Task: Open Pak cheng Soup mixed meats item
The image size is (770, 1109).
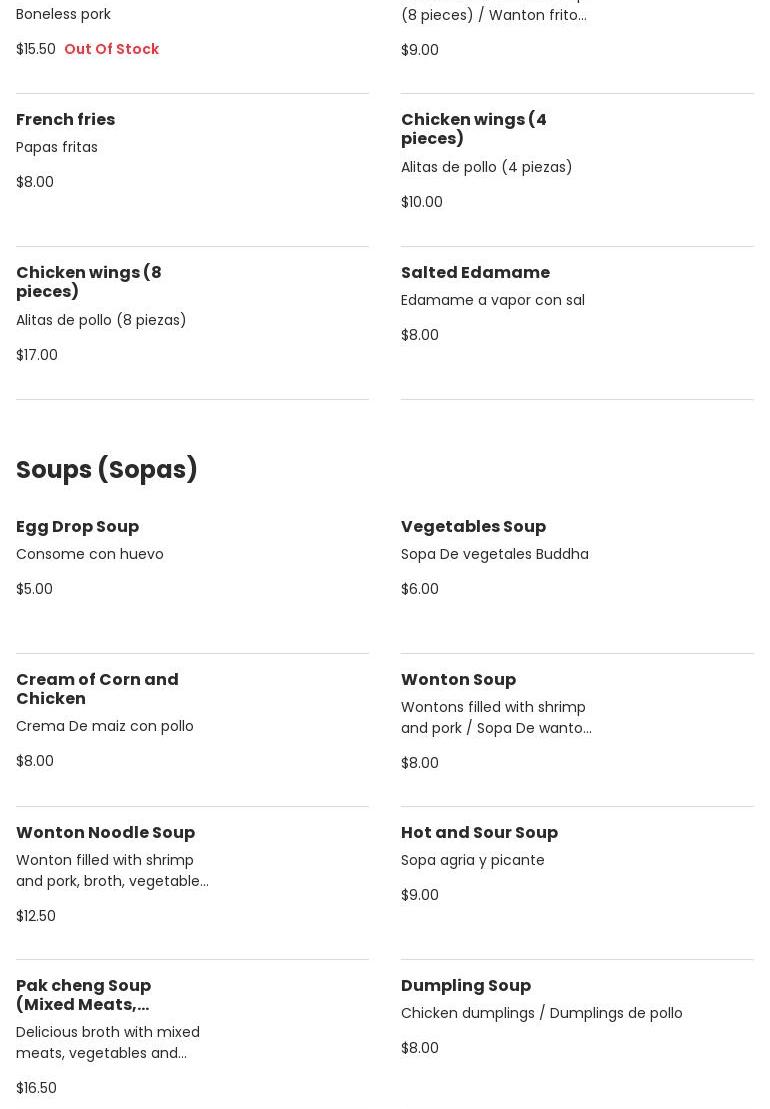Action: (83, 995)
